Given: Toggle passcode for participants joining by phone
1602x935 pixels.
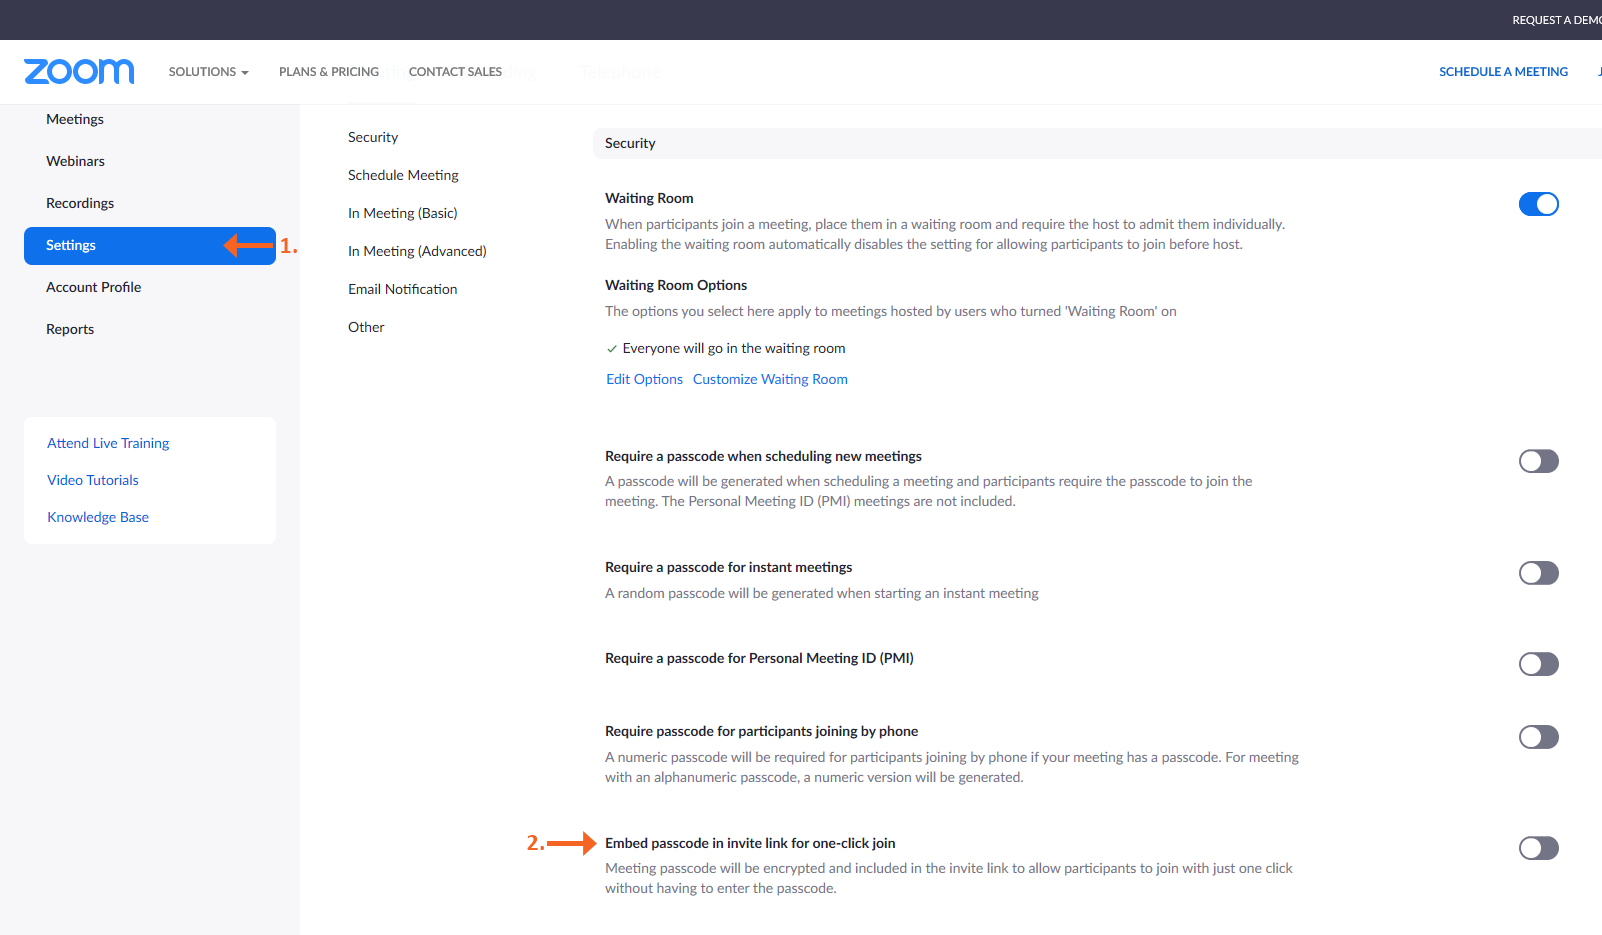Looking at the screenshot, I should 1538,737.
